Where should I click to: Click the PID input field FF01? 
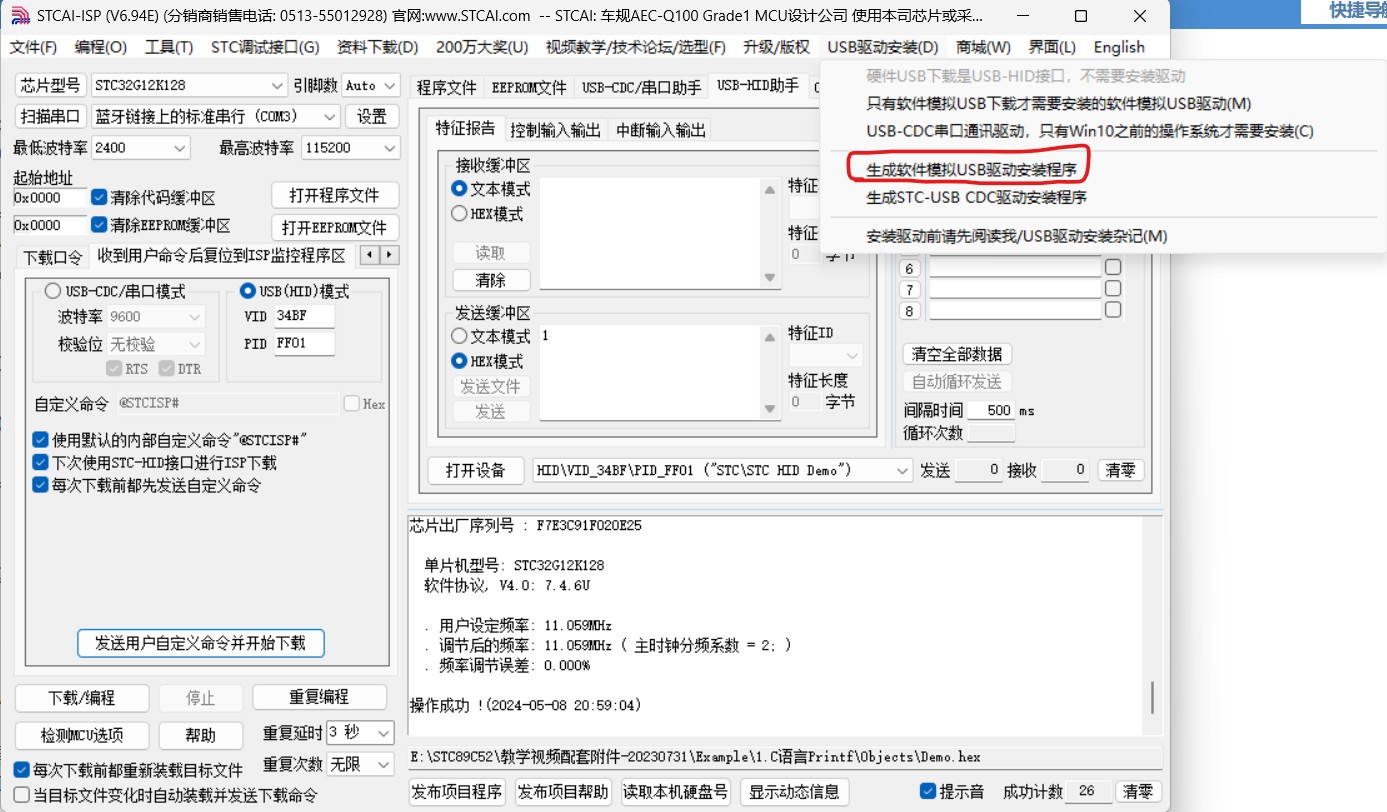[x=305, y=343]
